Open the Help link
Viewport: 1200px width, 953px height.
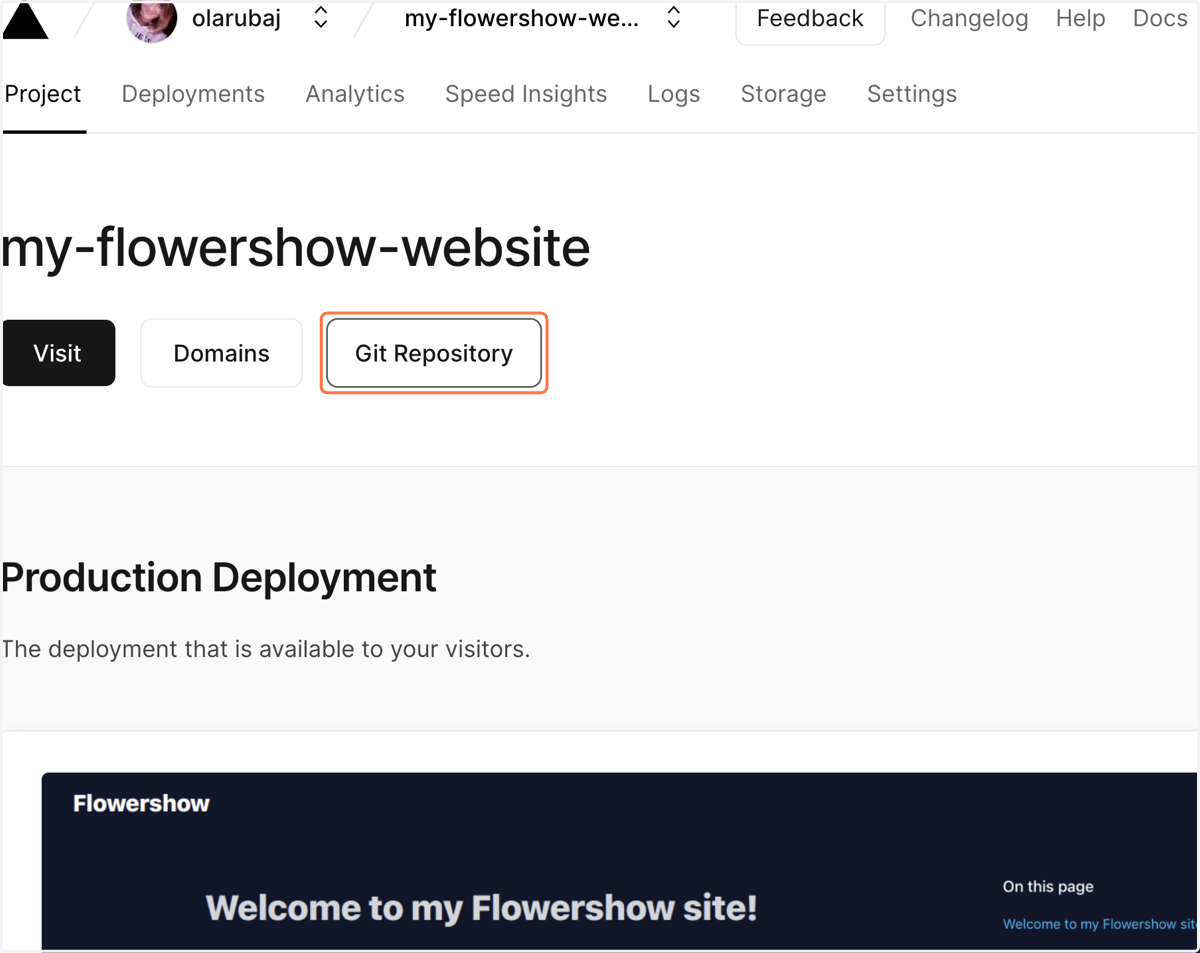tap(1081, 18)
